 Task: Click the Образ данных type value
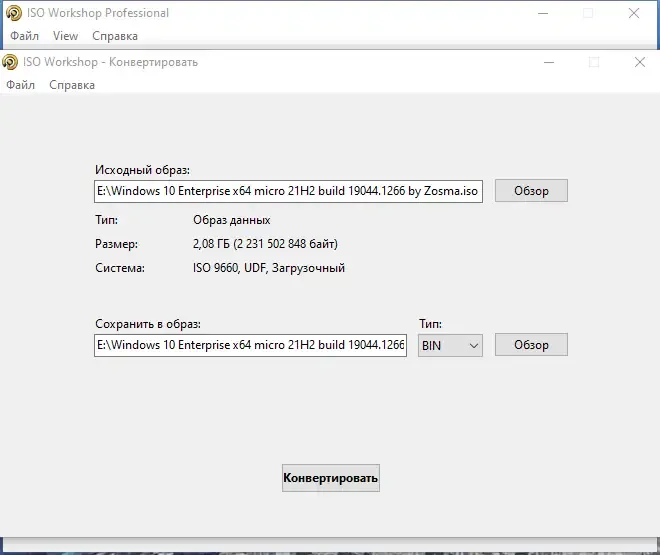coord(232,220)
